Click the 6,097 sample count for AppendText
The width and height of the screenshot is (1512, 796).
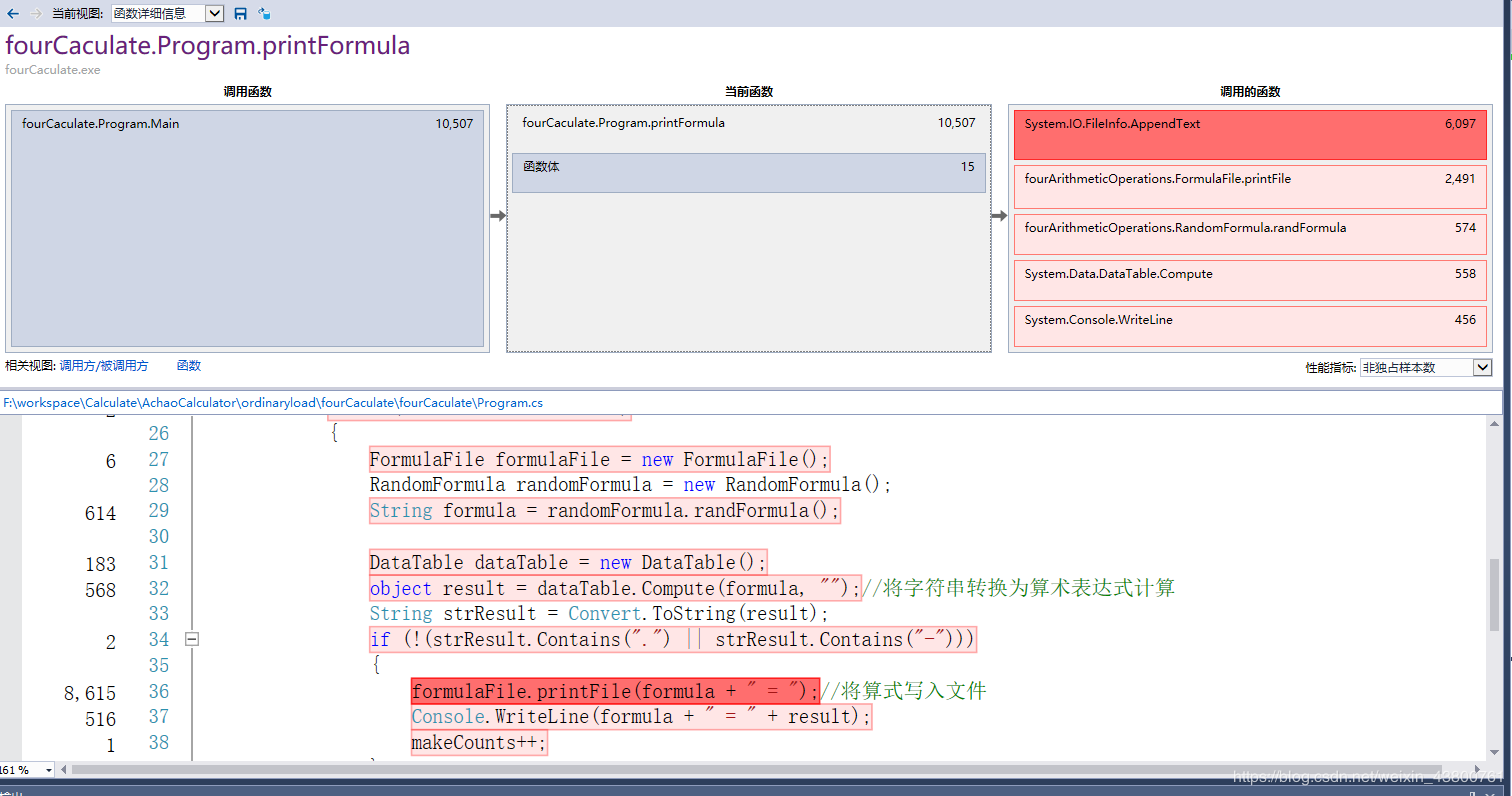click(x=1460, y=124)
